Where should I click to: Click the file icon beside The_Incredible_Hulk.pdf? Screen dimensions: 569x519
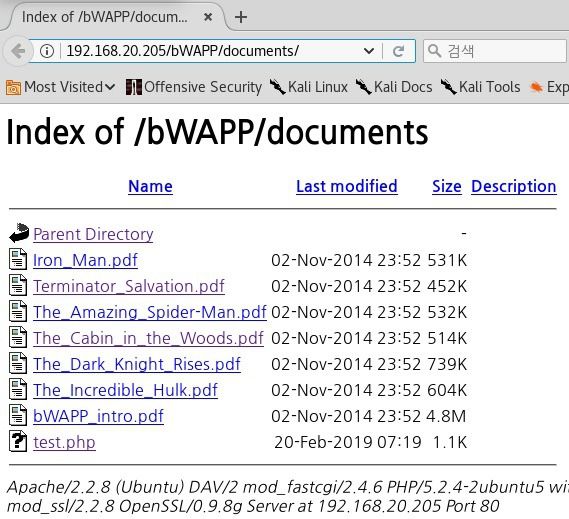click(x=18, y=389)
